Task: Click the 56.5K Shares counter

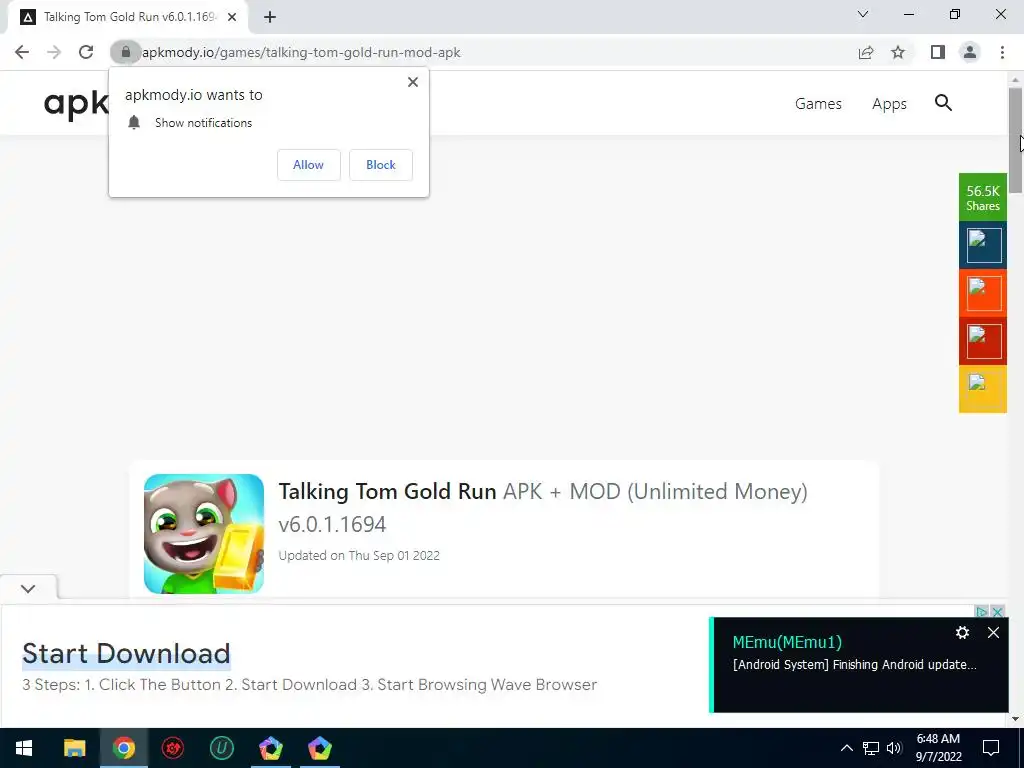Action: tap(983, 197)
